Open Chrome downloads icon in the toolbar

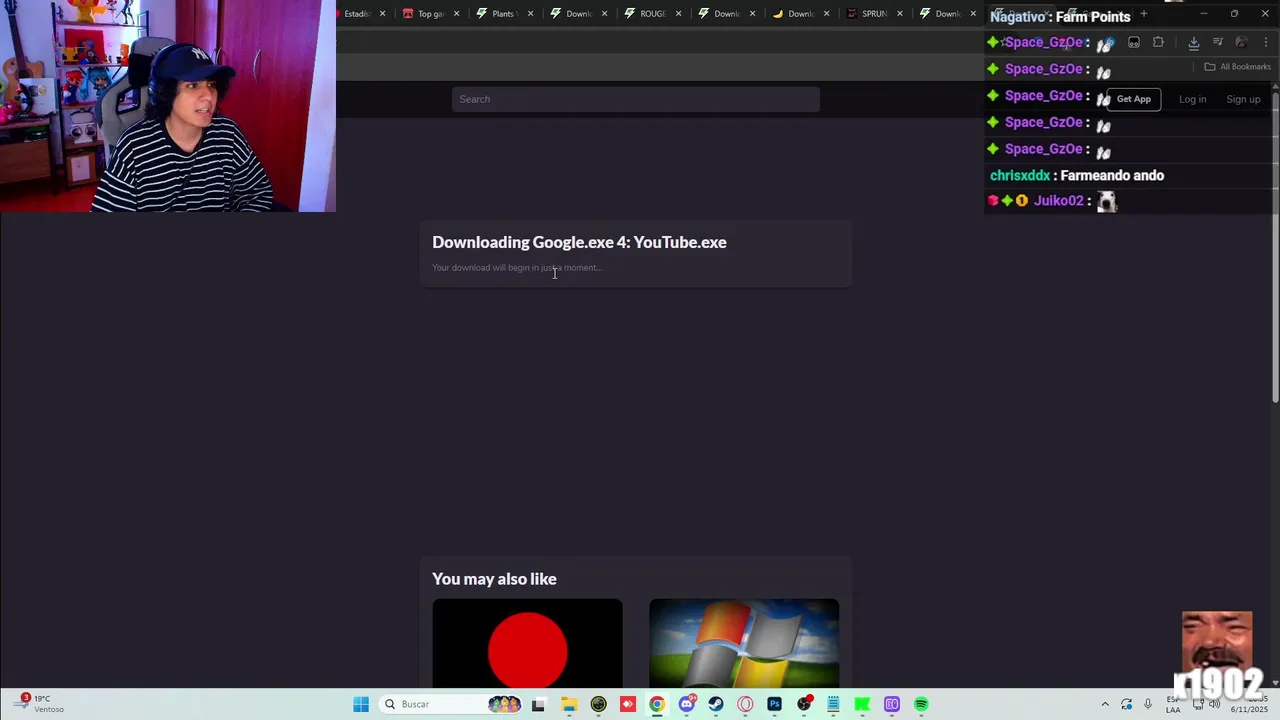tap(1193, 42)
